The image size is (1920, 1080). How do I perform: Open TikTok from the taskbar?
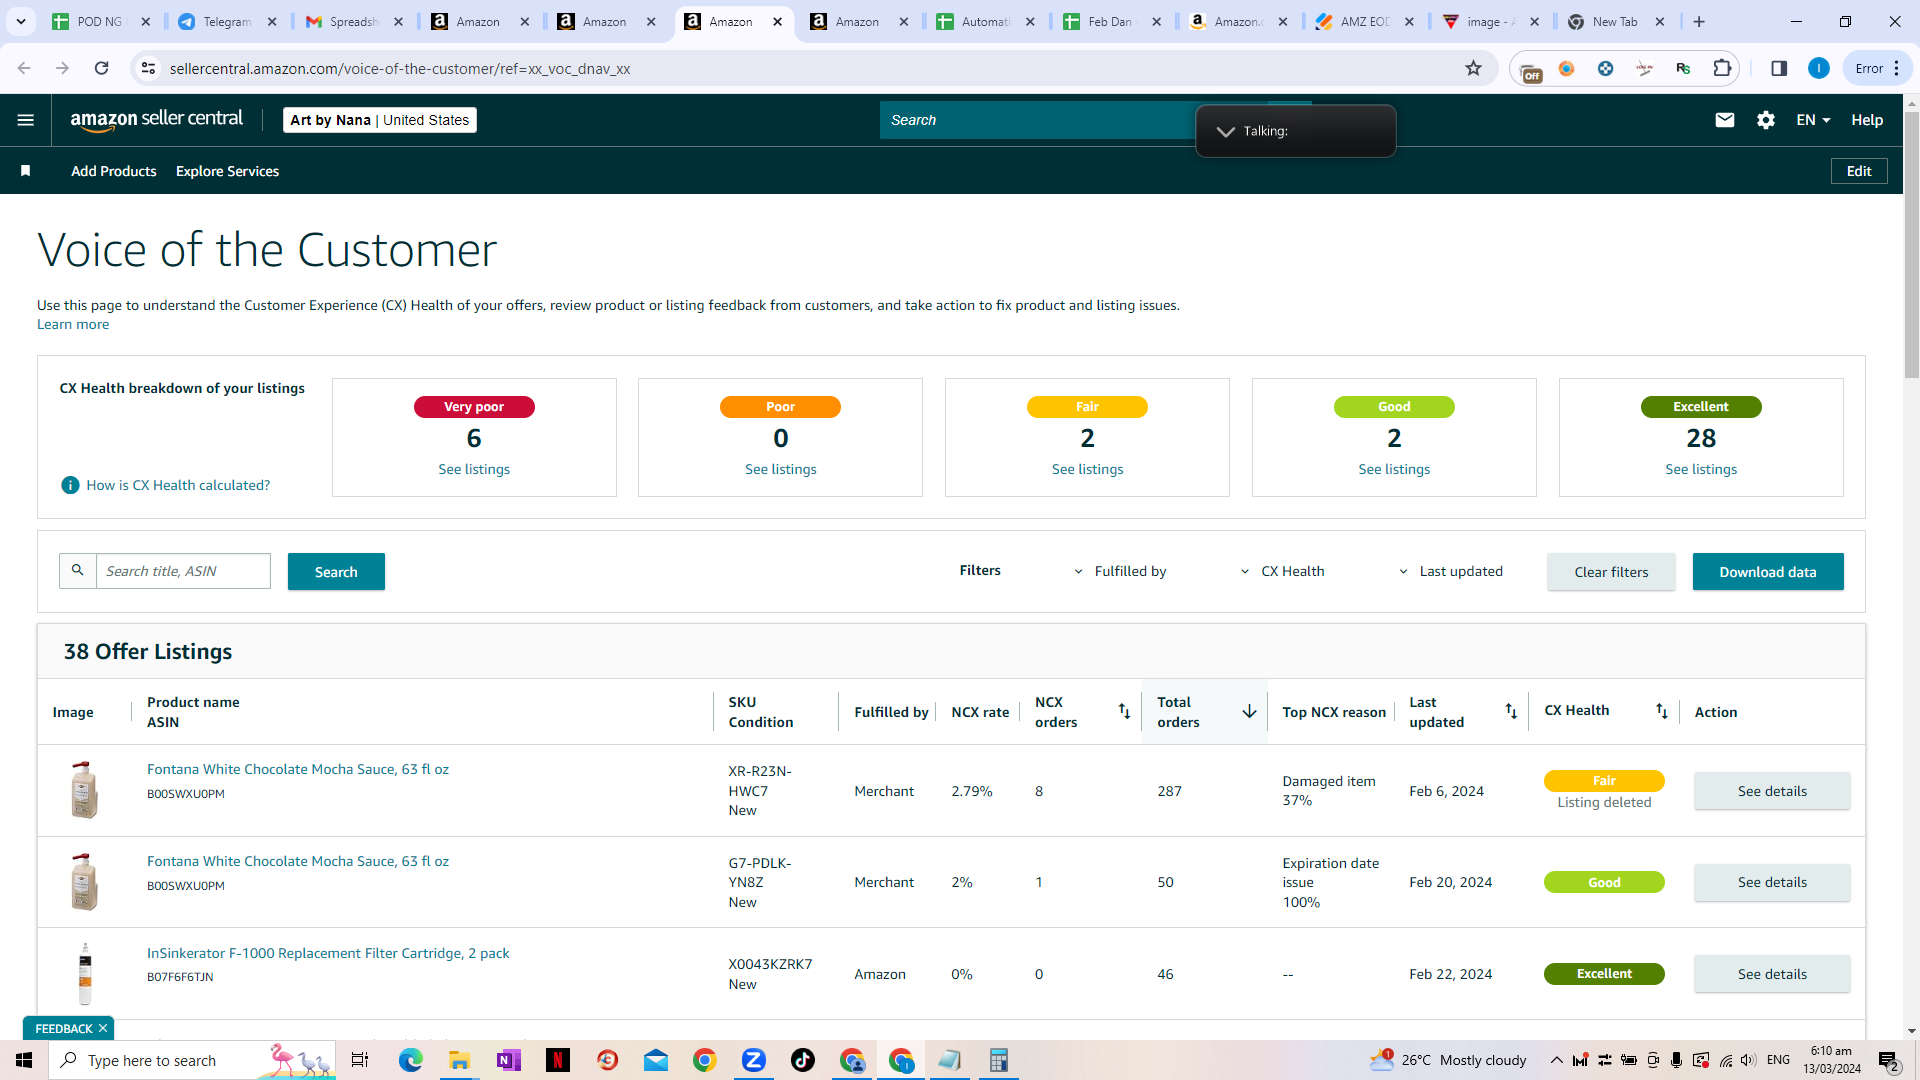pyautogui.click(x=803, y=1060)
